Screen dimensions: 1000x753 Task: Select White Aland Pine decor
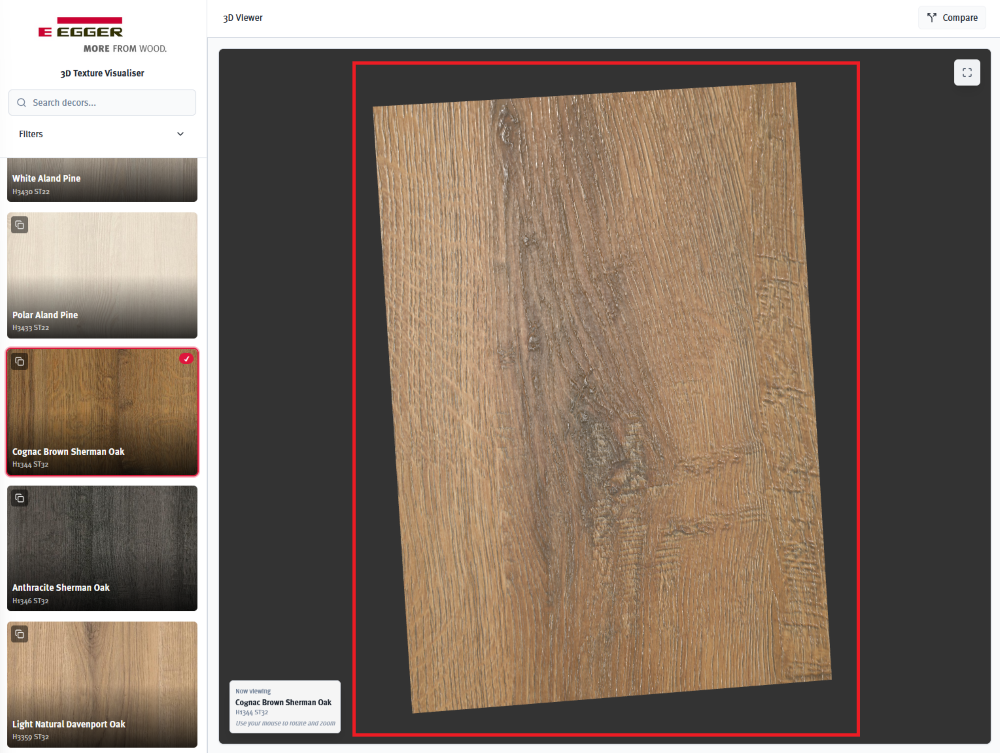[x=102, y=180]
